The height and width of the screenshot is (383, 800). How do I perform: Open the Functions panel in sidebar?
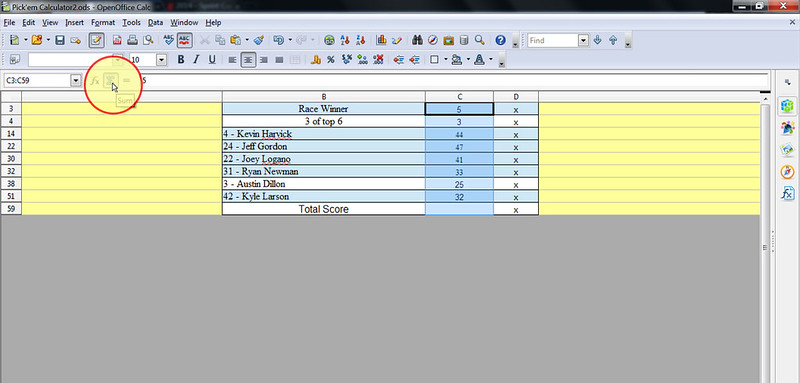point(787,193)
